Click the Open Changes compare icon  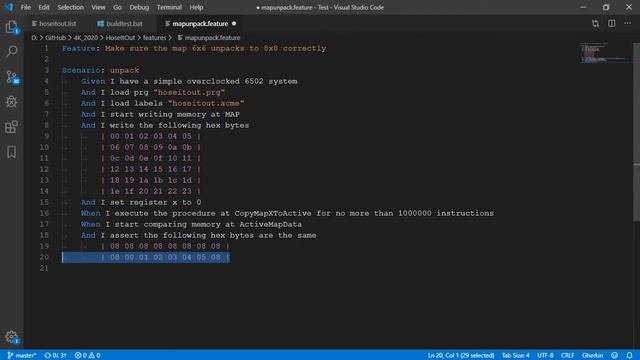[596, 24]
